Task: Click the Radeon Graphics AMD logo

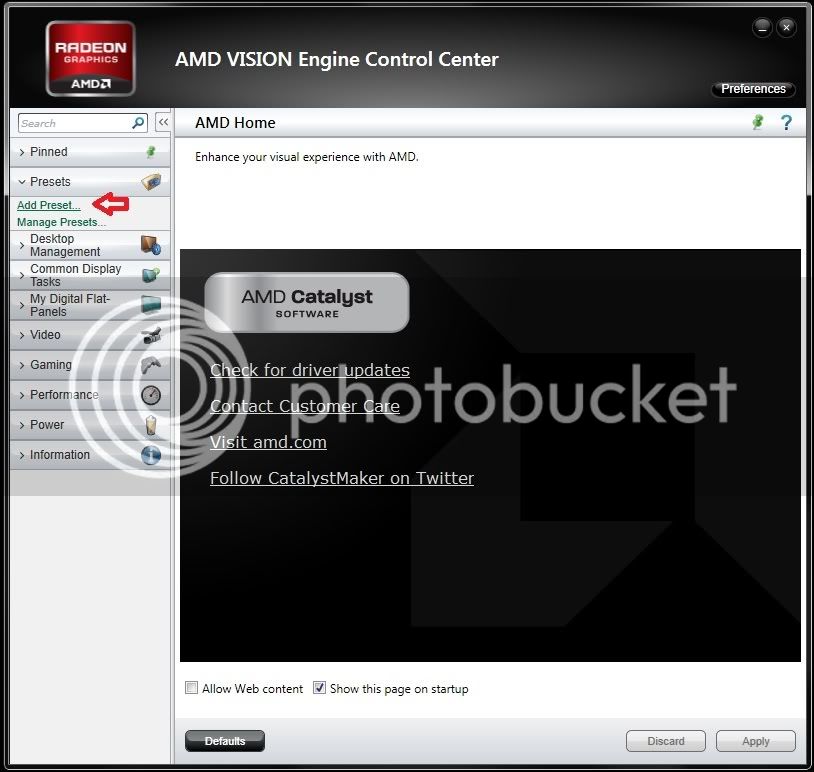Action: 90,59
